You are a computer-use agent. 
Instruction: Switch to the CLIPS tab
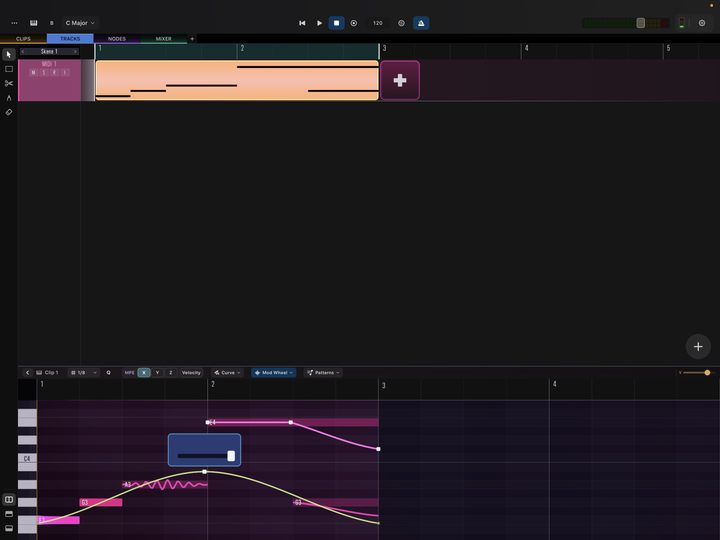point(23,39)
